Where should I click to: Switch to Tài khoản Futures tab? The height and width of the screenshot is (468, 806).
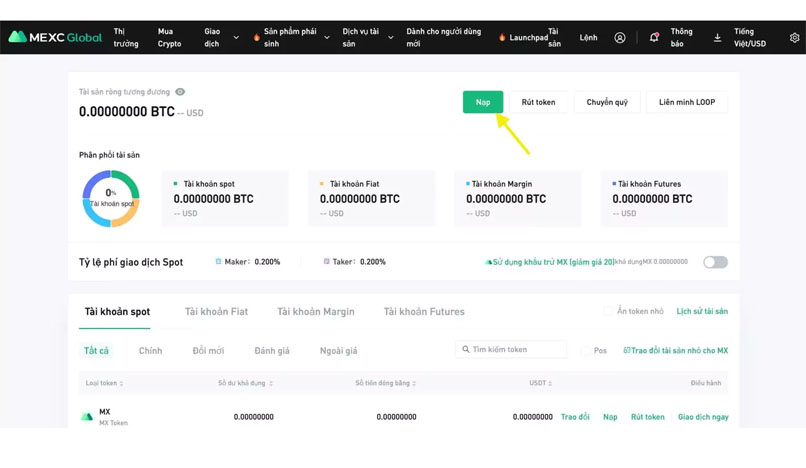pyautogui.click(x=424, y=312)
